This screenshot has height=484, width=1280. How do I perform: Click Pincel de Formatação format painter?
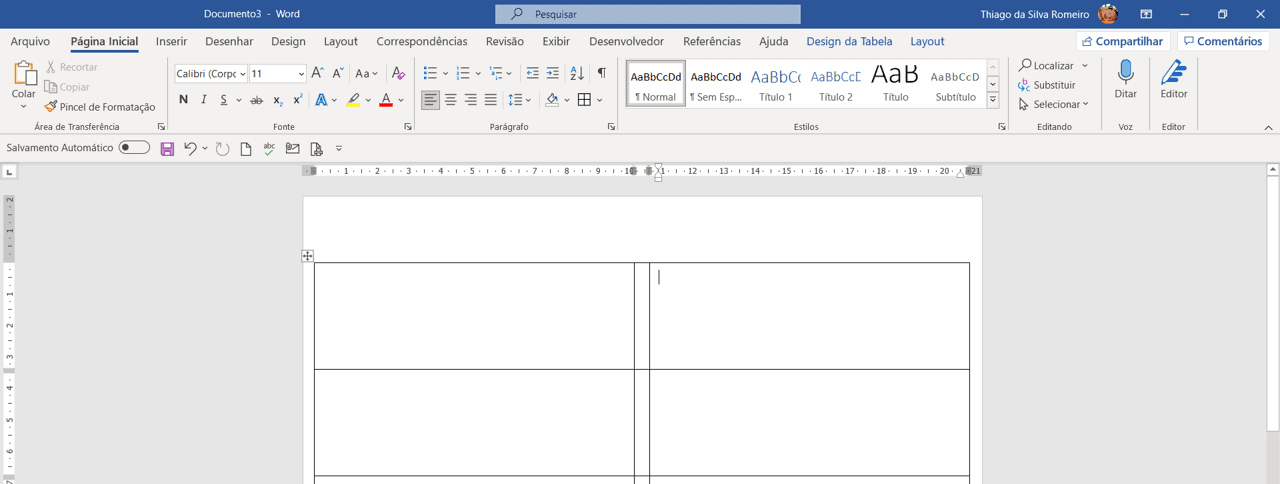click(100, 107)
